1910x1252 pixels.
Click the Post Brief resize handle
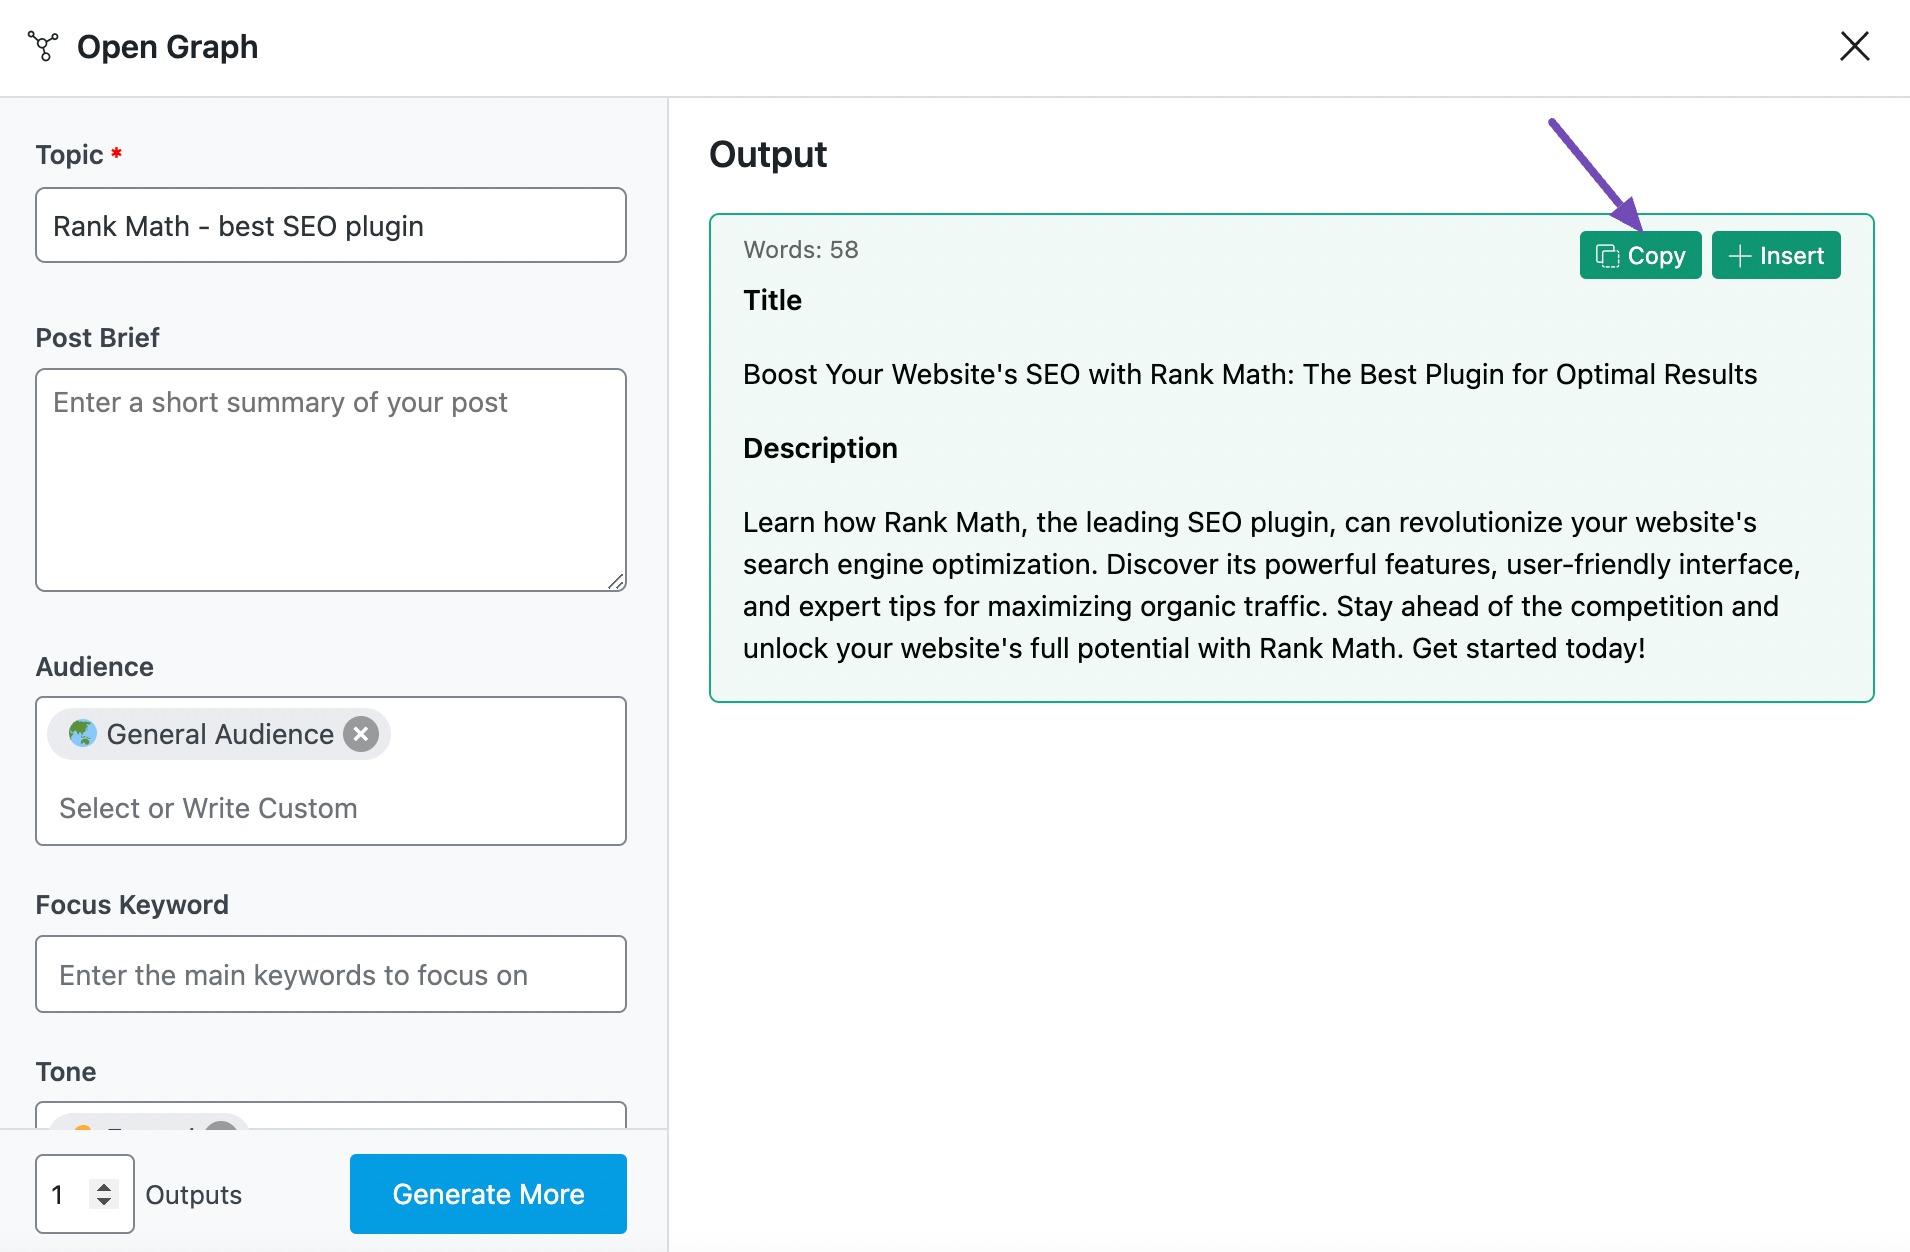click(616, 581)
